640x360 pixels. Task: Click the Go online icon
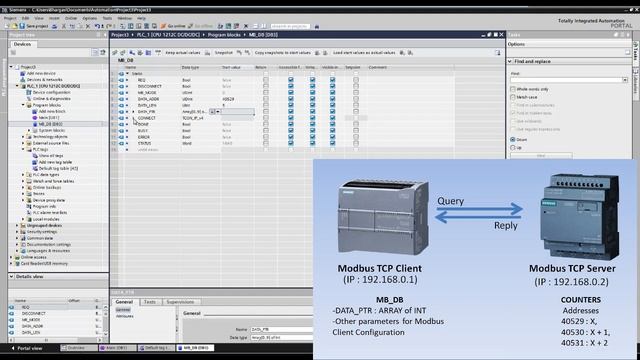(164, 26)
